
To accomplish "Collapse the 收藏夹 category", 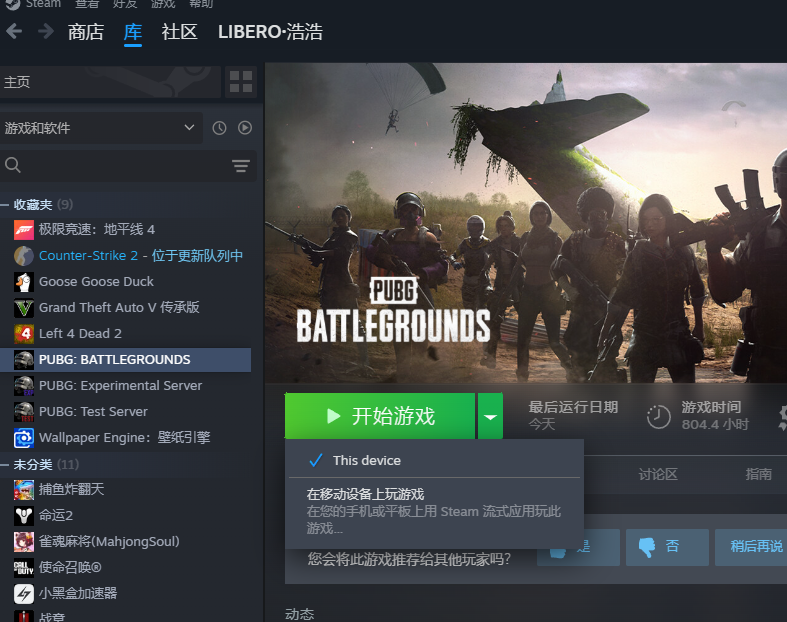I will [x=7, y=204].
